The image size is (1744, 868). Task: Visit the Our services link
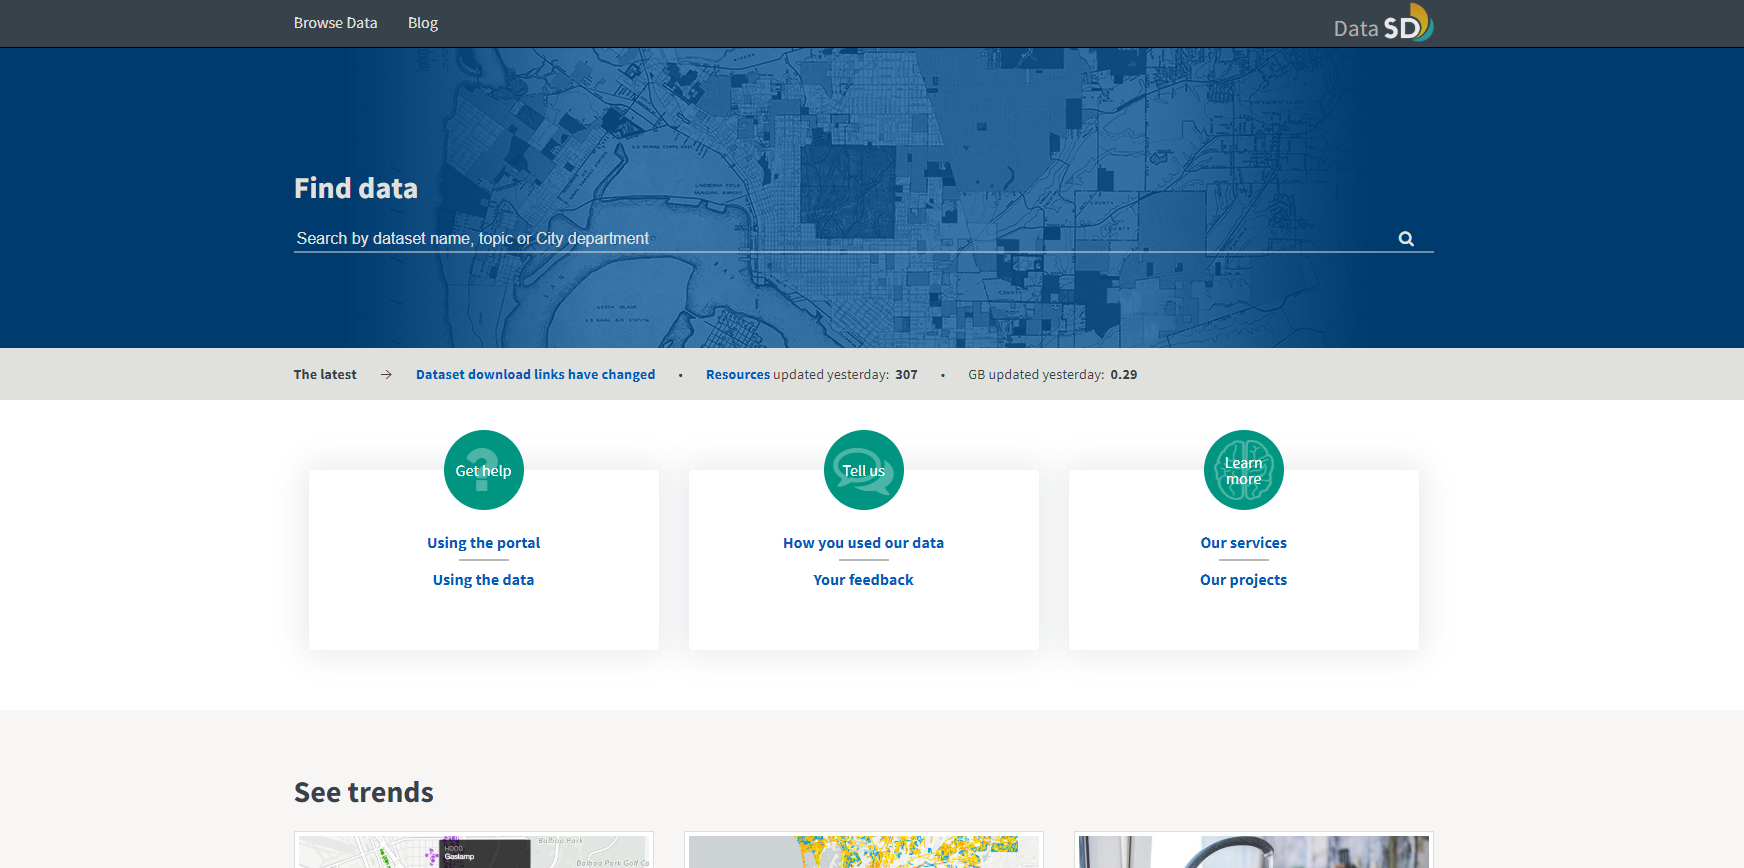[x=1243, y=543]
